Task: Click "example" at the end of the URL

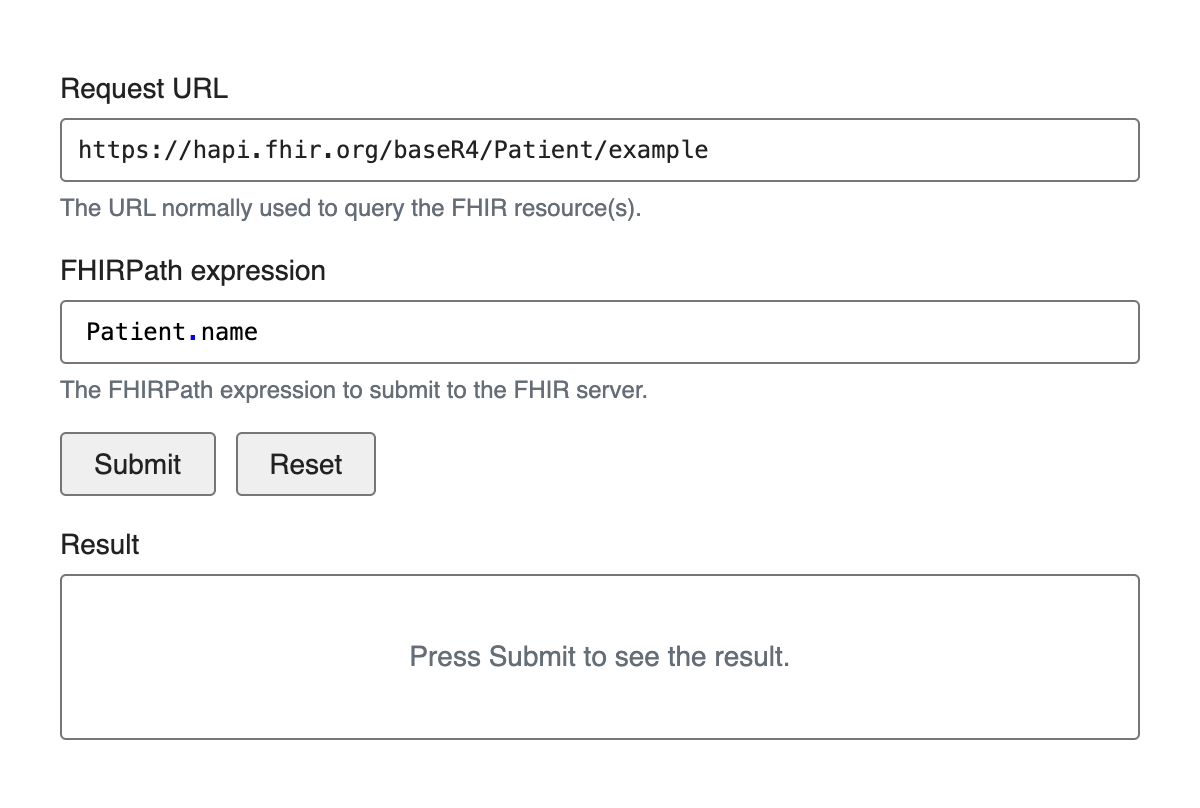Action: (658, 150)
